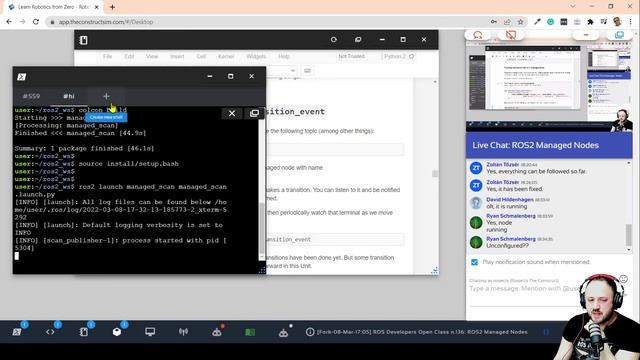Open the Chrome three-dot menu
Image resolution: width=640 pixels, height=360 pixels.
[x=631, y=22]
